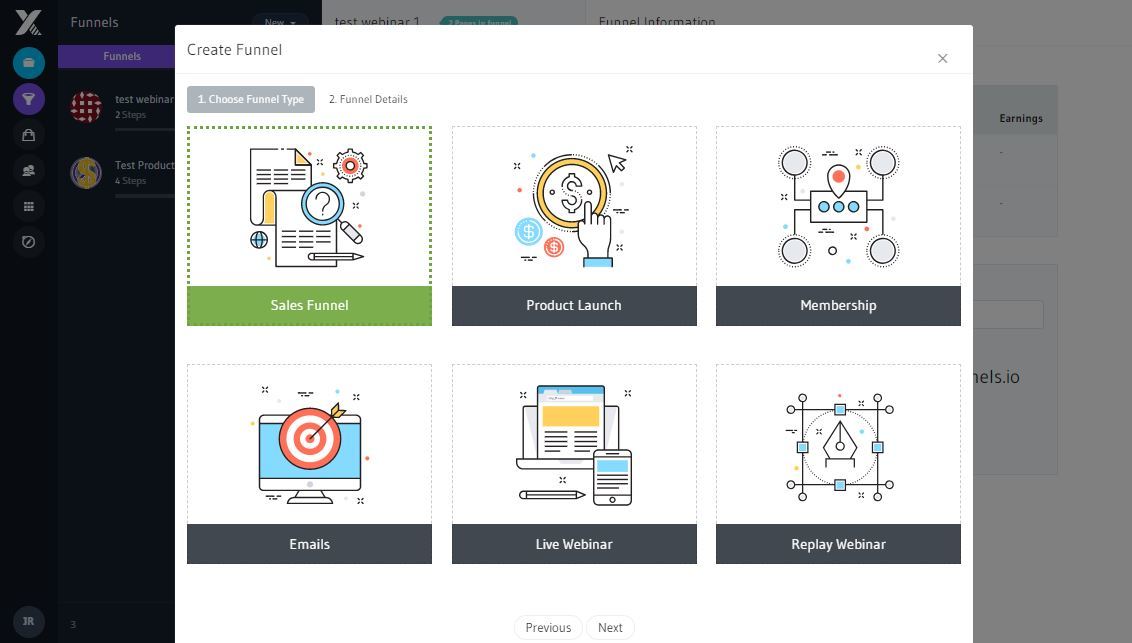
Task: Open the shopping bag sidebar icon
Action: pos(29,135)
